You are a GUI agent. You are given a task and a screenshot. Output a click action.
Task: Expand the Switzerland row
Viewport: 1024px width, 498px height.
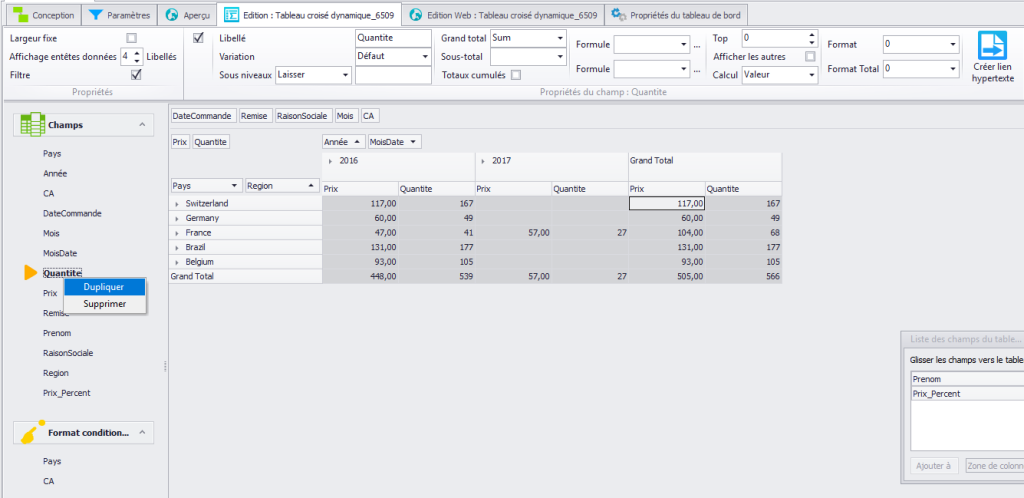pyautogui.click(x=177, y=204)
